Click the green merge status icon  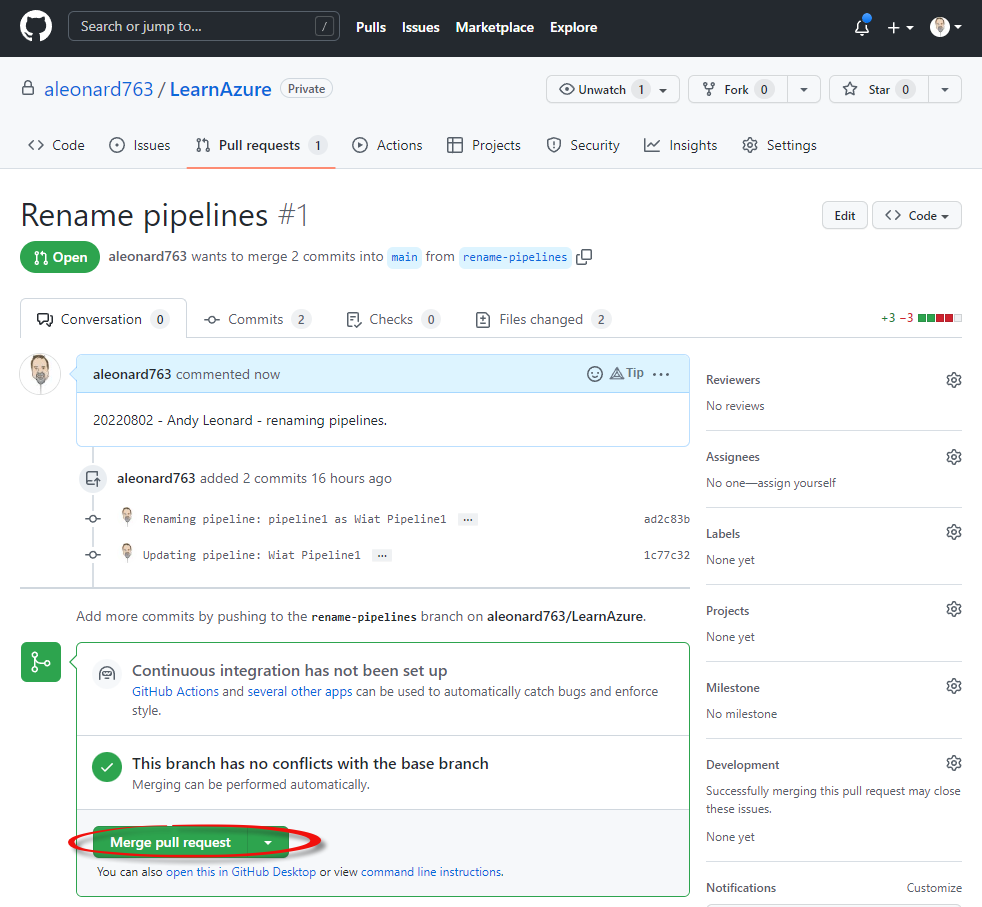tap(41, 662)
